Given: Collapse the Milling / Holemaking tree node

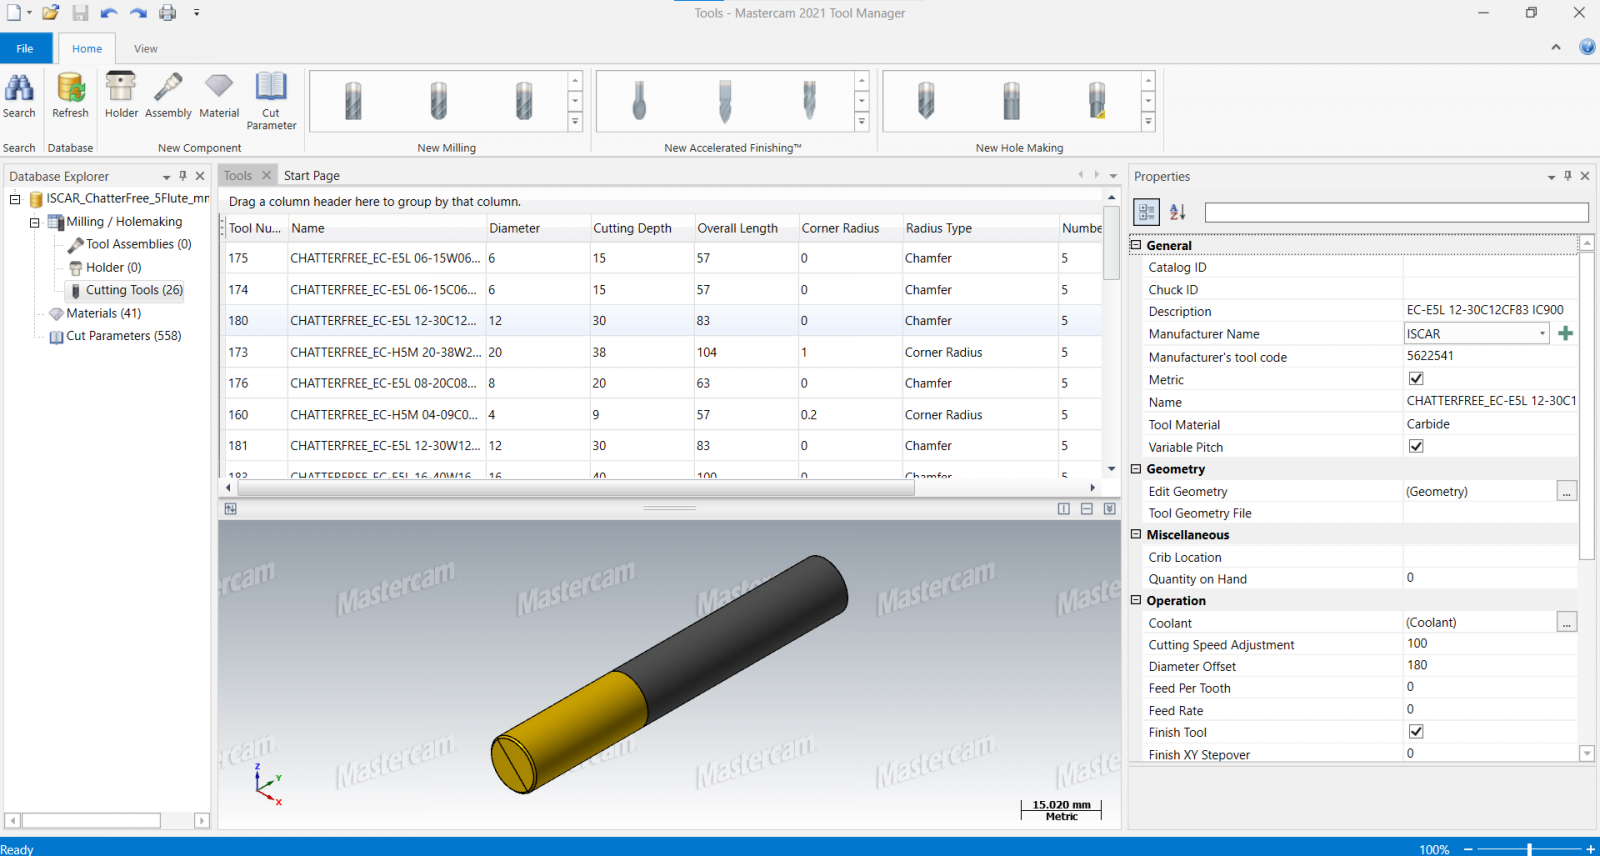Looking at the screenshot, I should coord(35,222).
